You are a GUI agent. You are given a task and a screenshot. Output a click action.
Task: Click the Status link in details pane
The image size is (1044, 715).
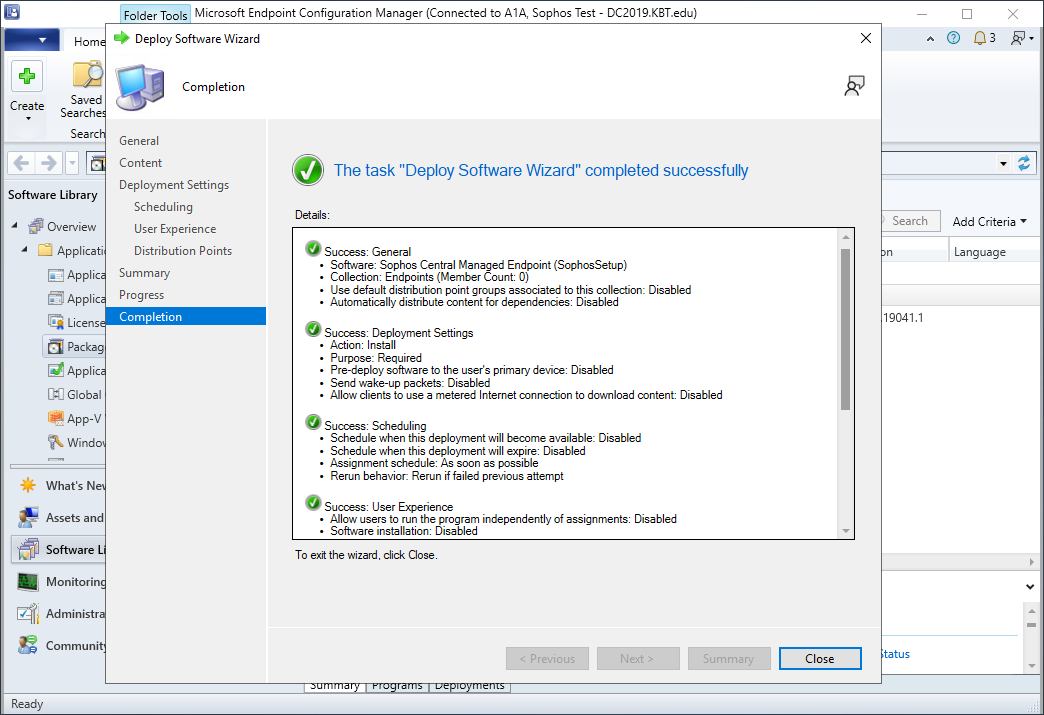[x=895, y=654]
